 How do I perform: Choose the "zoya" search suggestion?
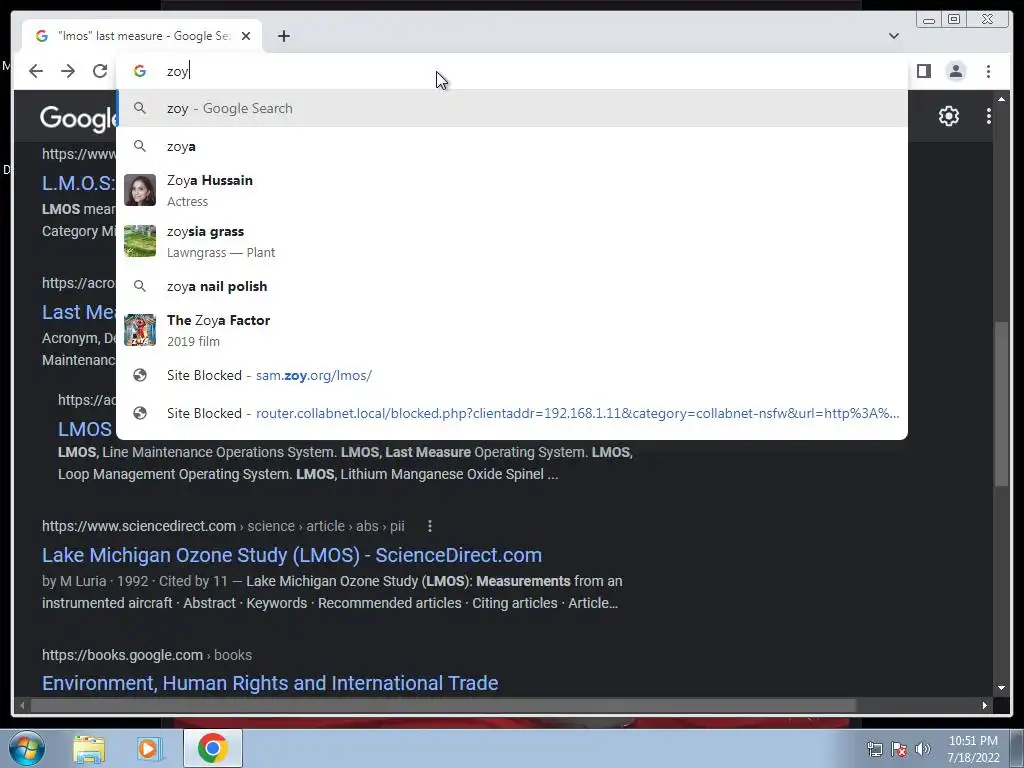(x=512, y=146)
